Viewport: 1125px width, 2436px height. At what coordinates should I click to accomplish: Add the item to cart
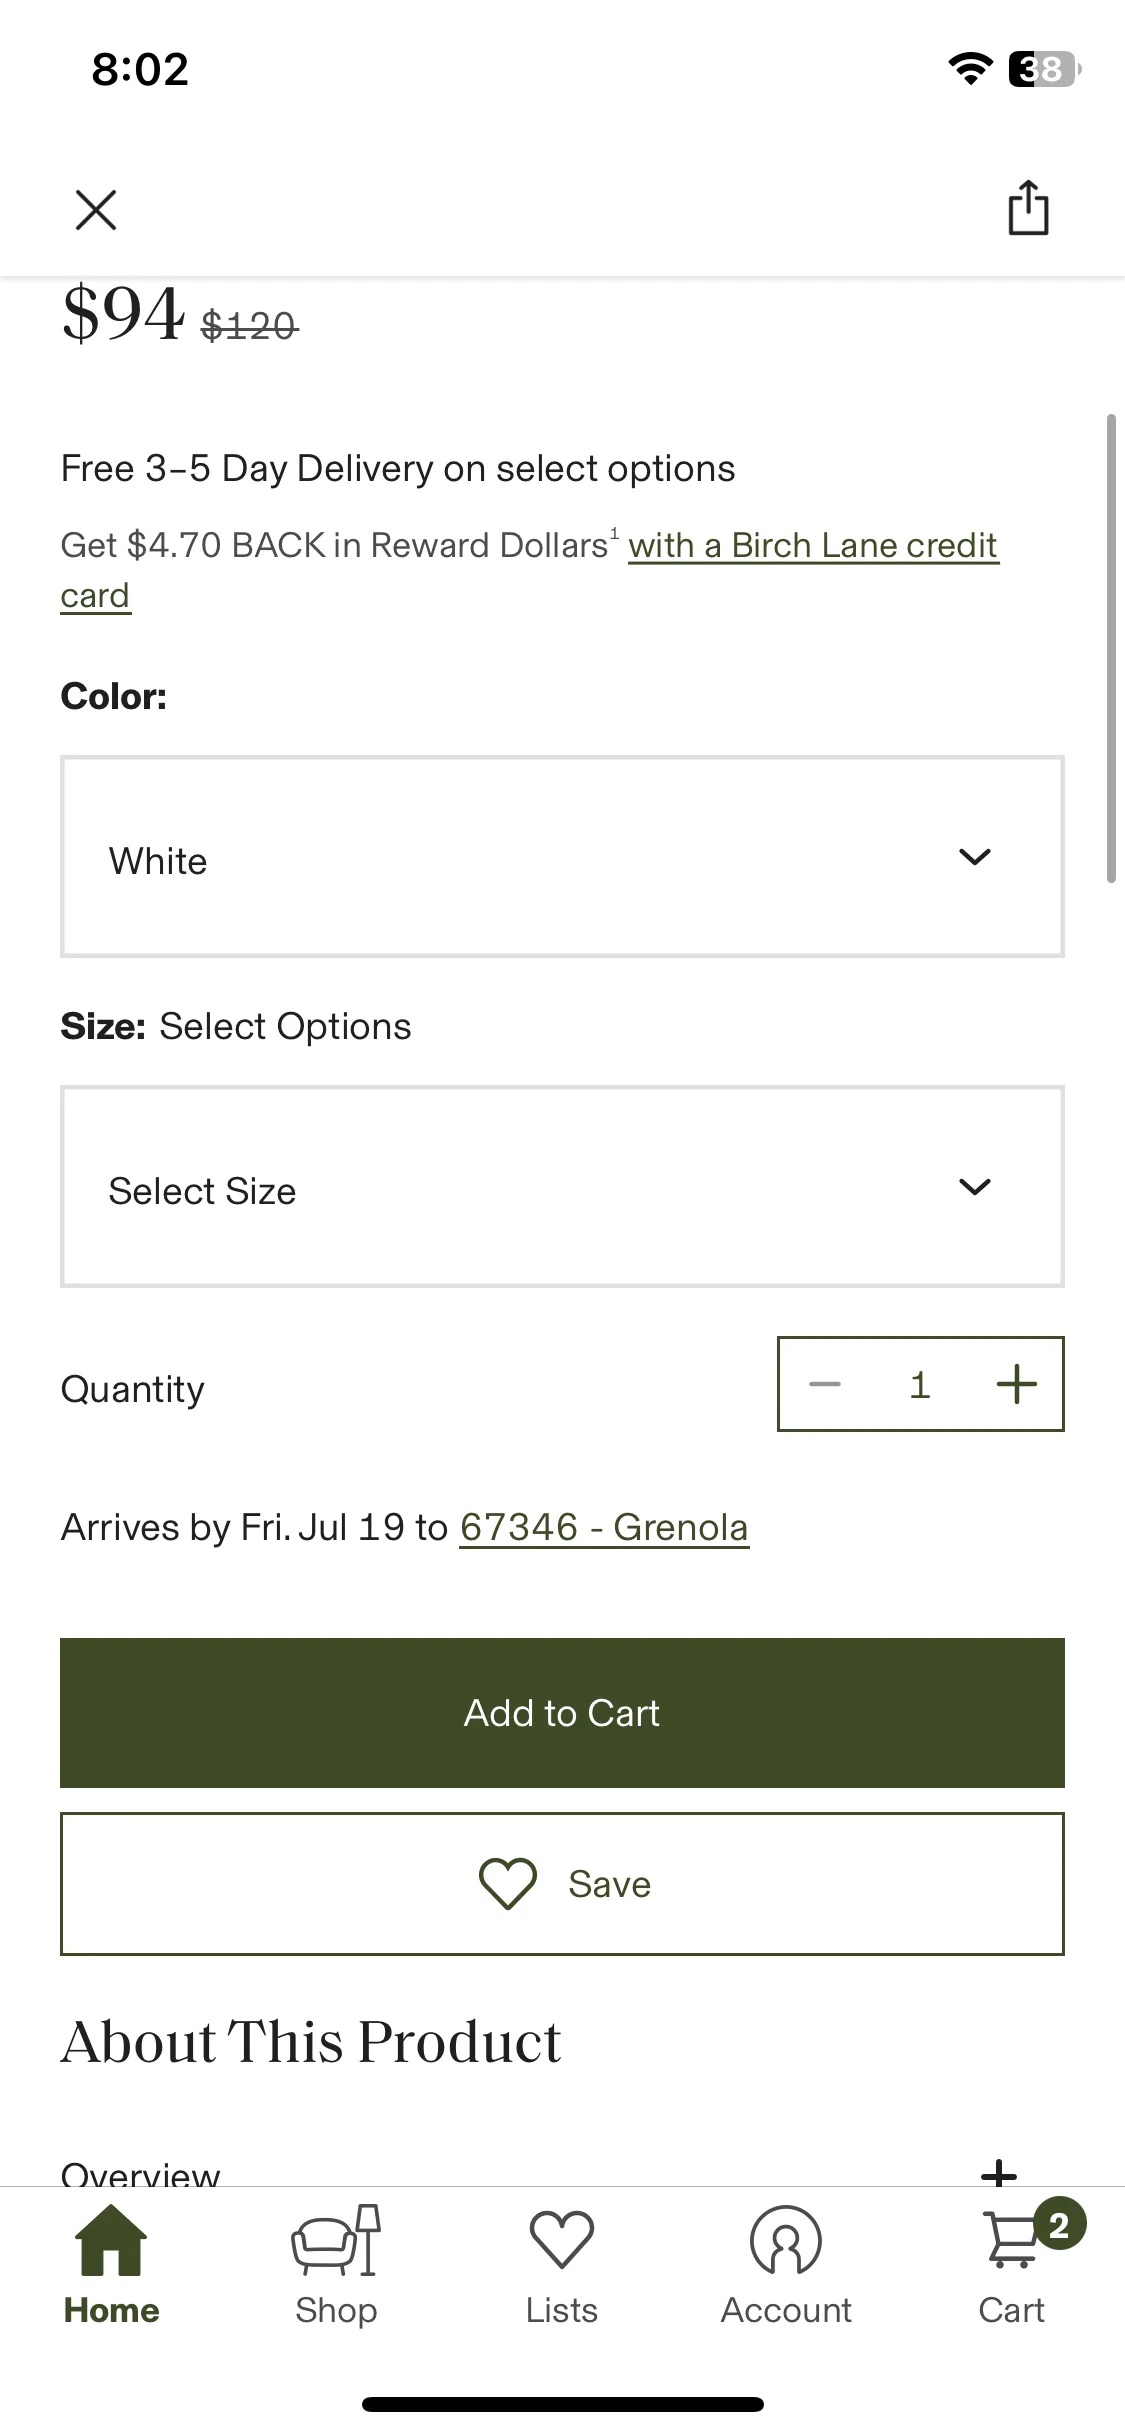tap(562, 1713)
